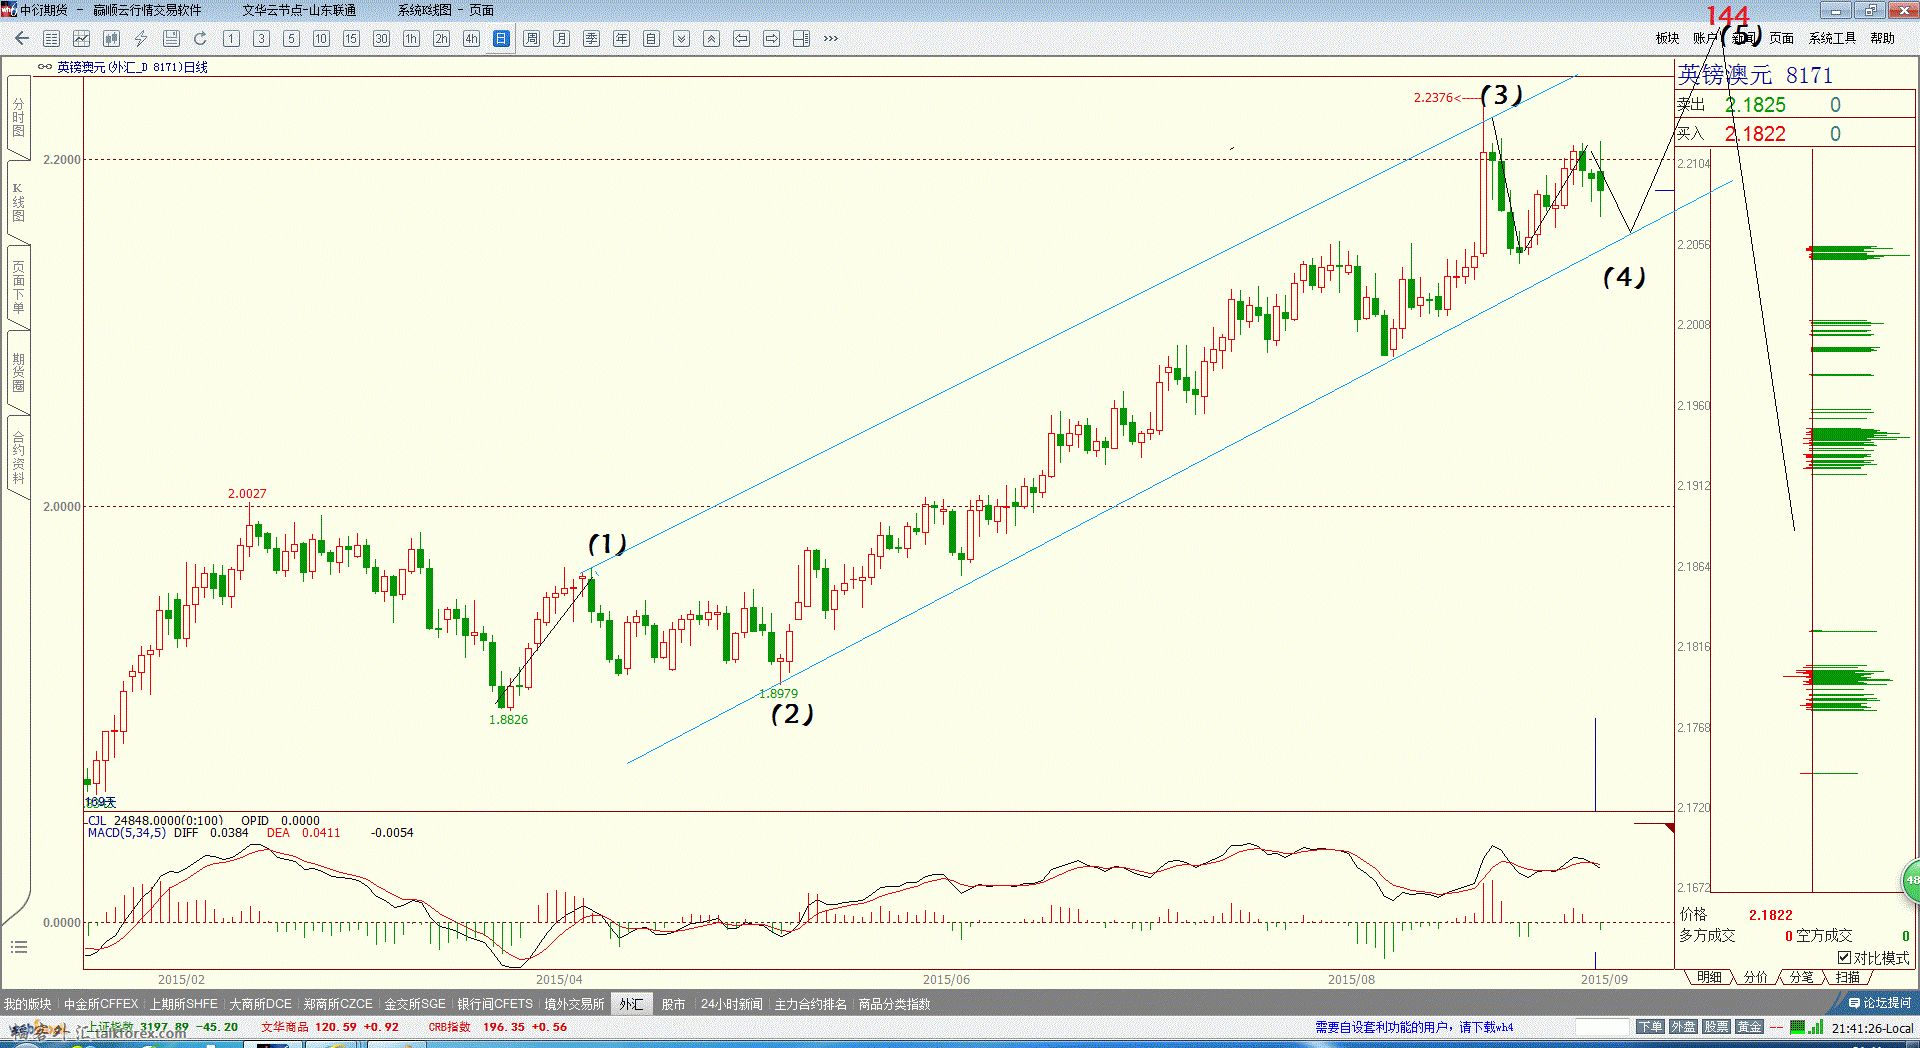Image resolution: width=1920 pixels, height=1048 pixels.
Task: Toggle the 对比模式 checkbox
Action: (x=1844, y=958)
